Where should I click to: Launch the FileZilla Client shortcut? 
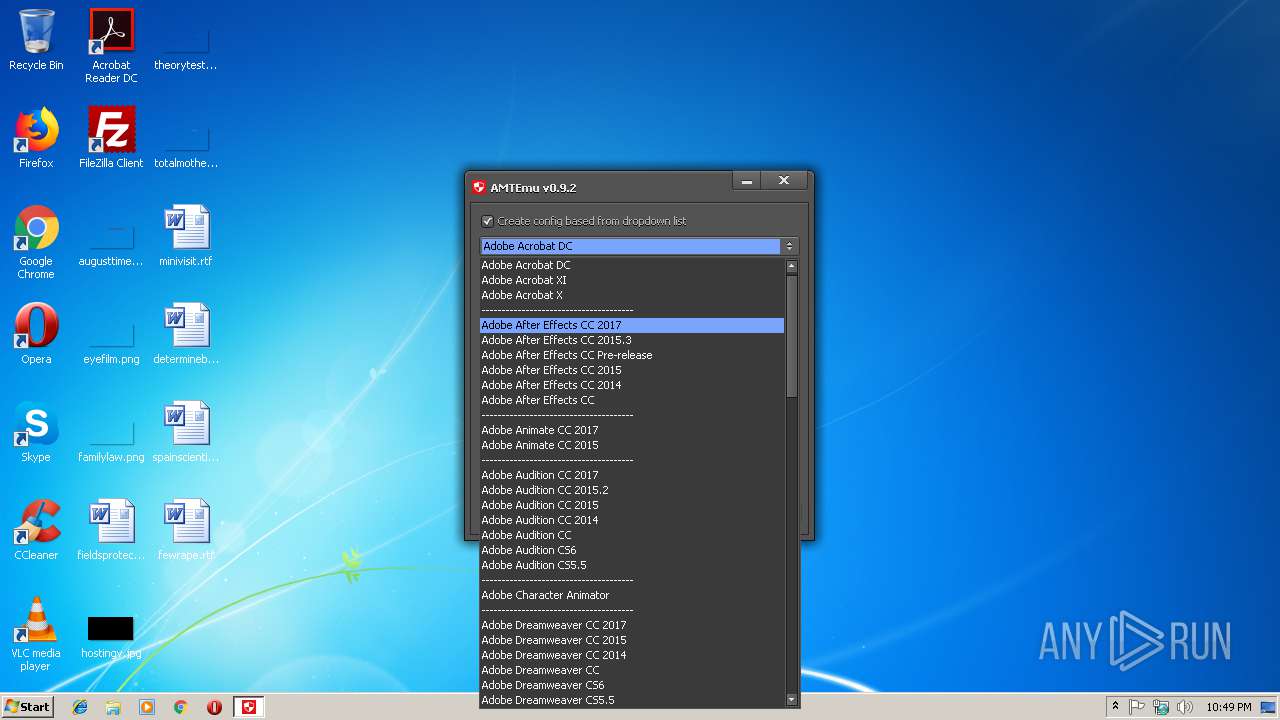tap(111, 138)
